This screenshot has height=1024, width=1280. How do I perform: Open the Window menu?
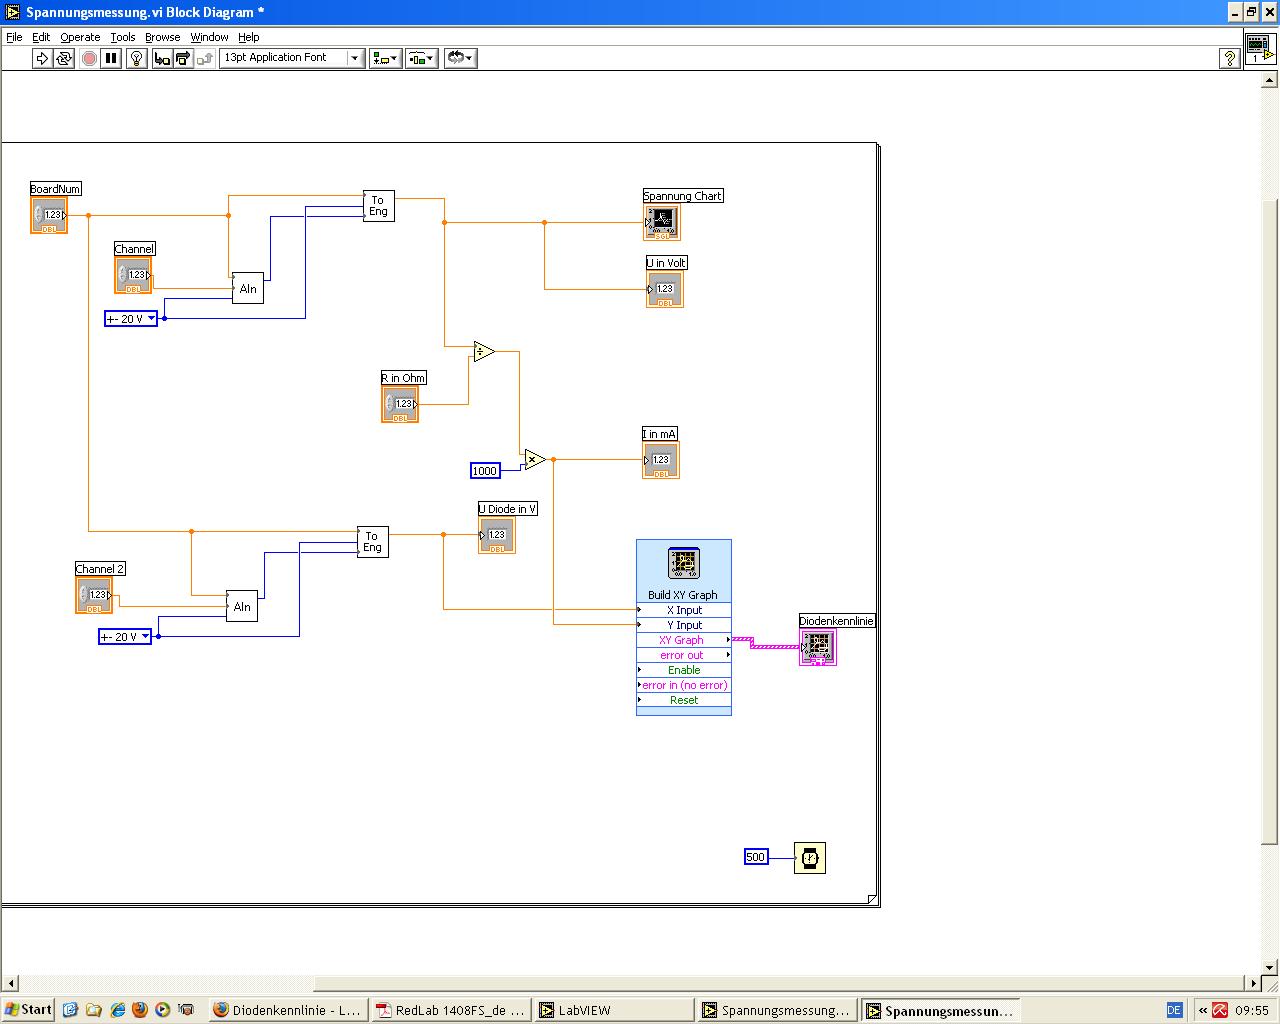(x=210, y=37)
